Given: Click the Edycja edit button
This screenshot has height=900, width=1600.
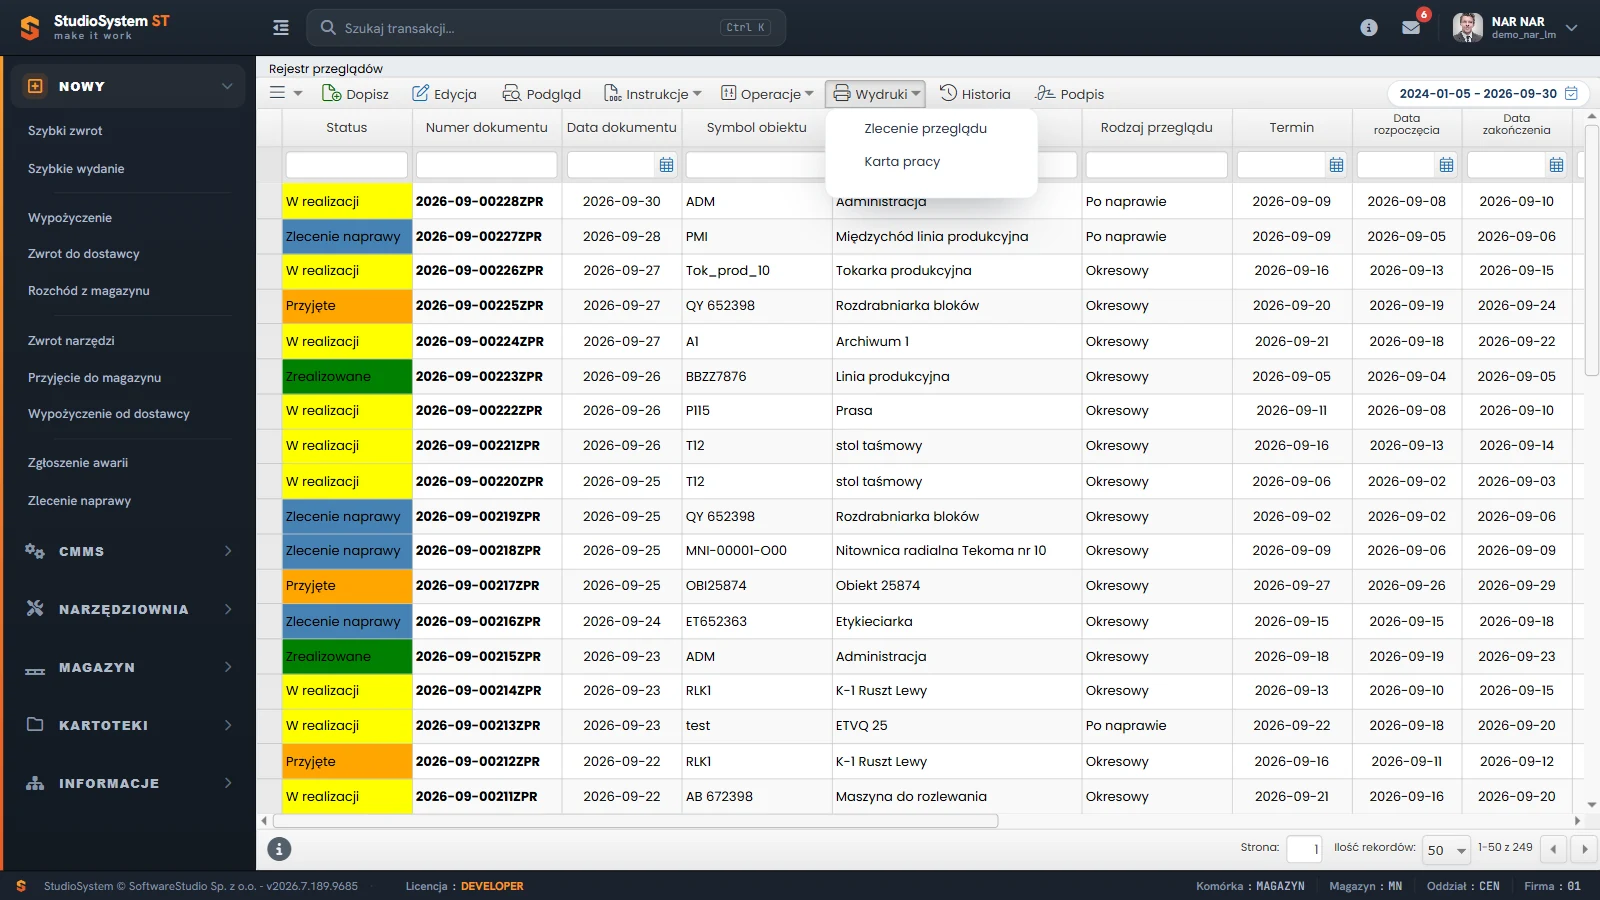Looking at the screenshot, I should tap(445, 94).
